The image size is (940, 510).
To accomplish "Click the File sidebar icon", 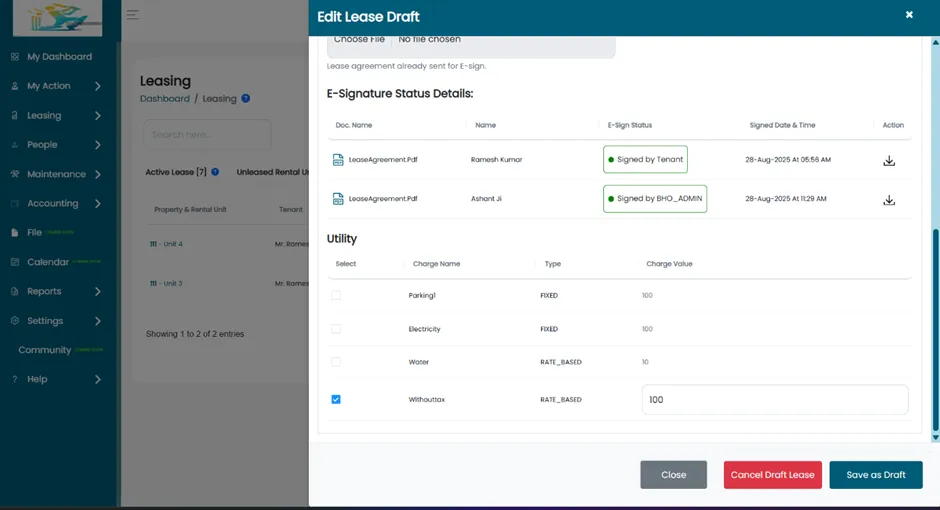I will 14,233.
